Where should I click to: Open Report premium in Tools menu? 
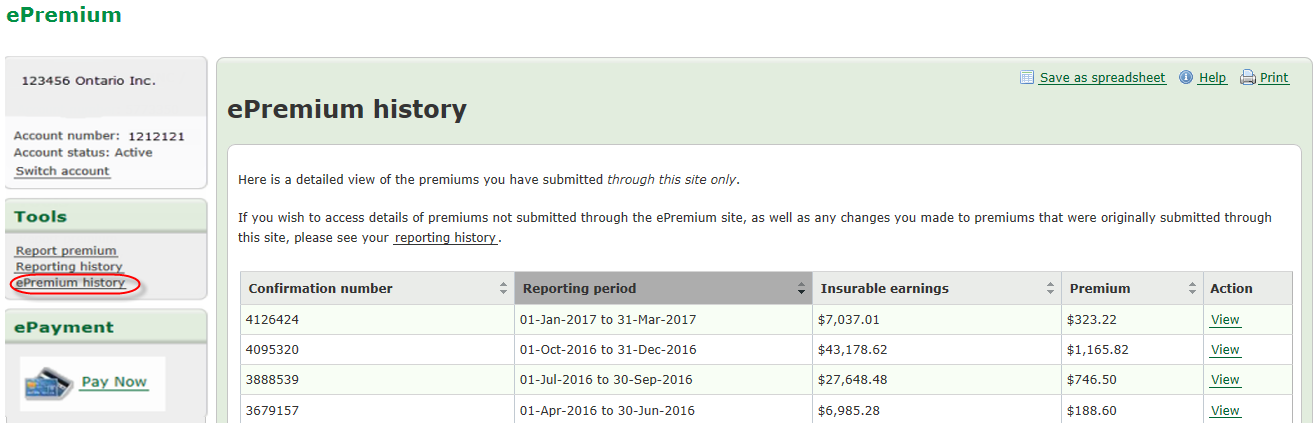[x=66, y=251]
